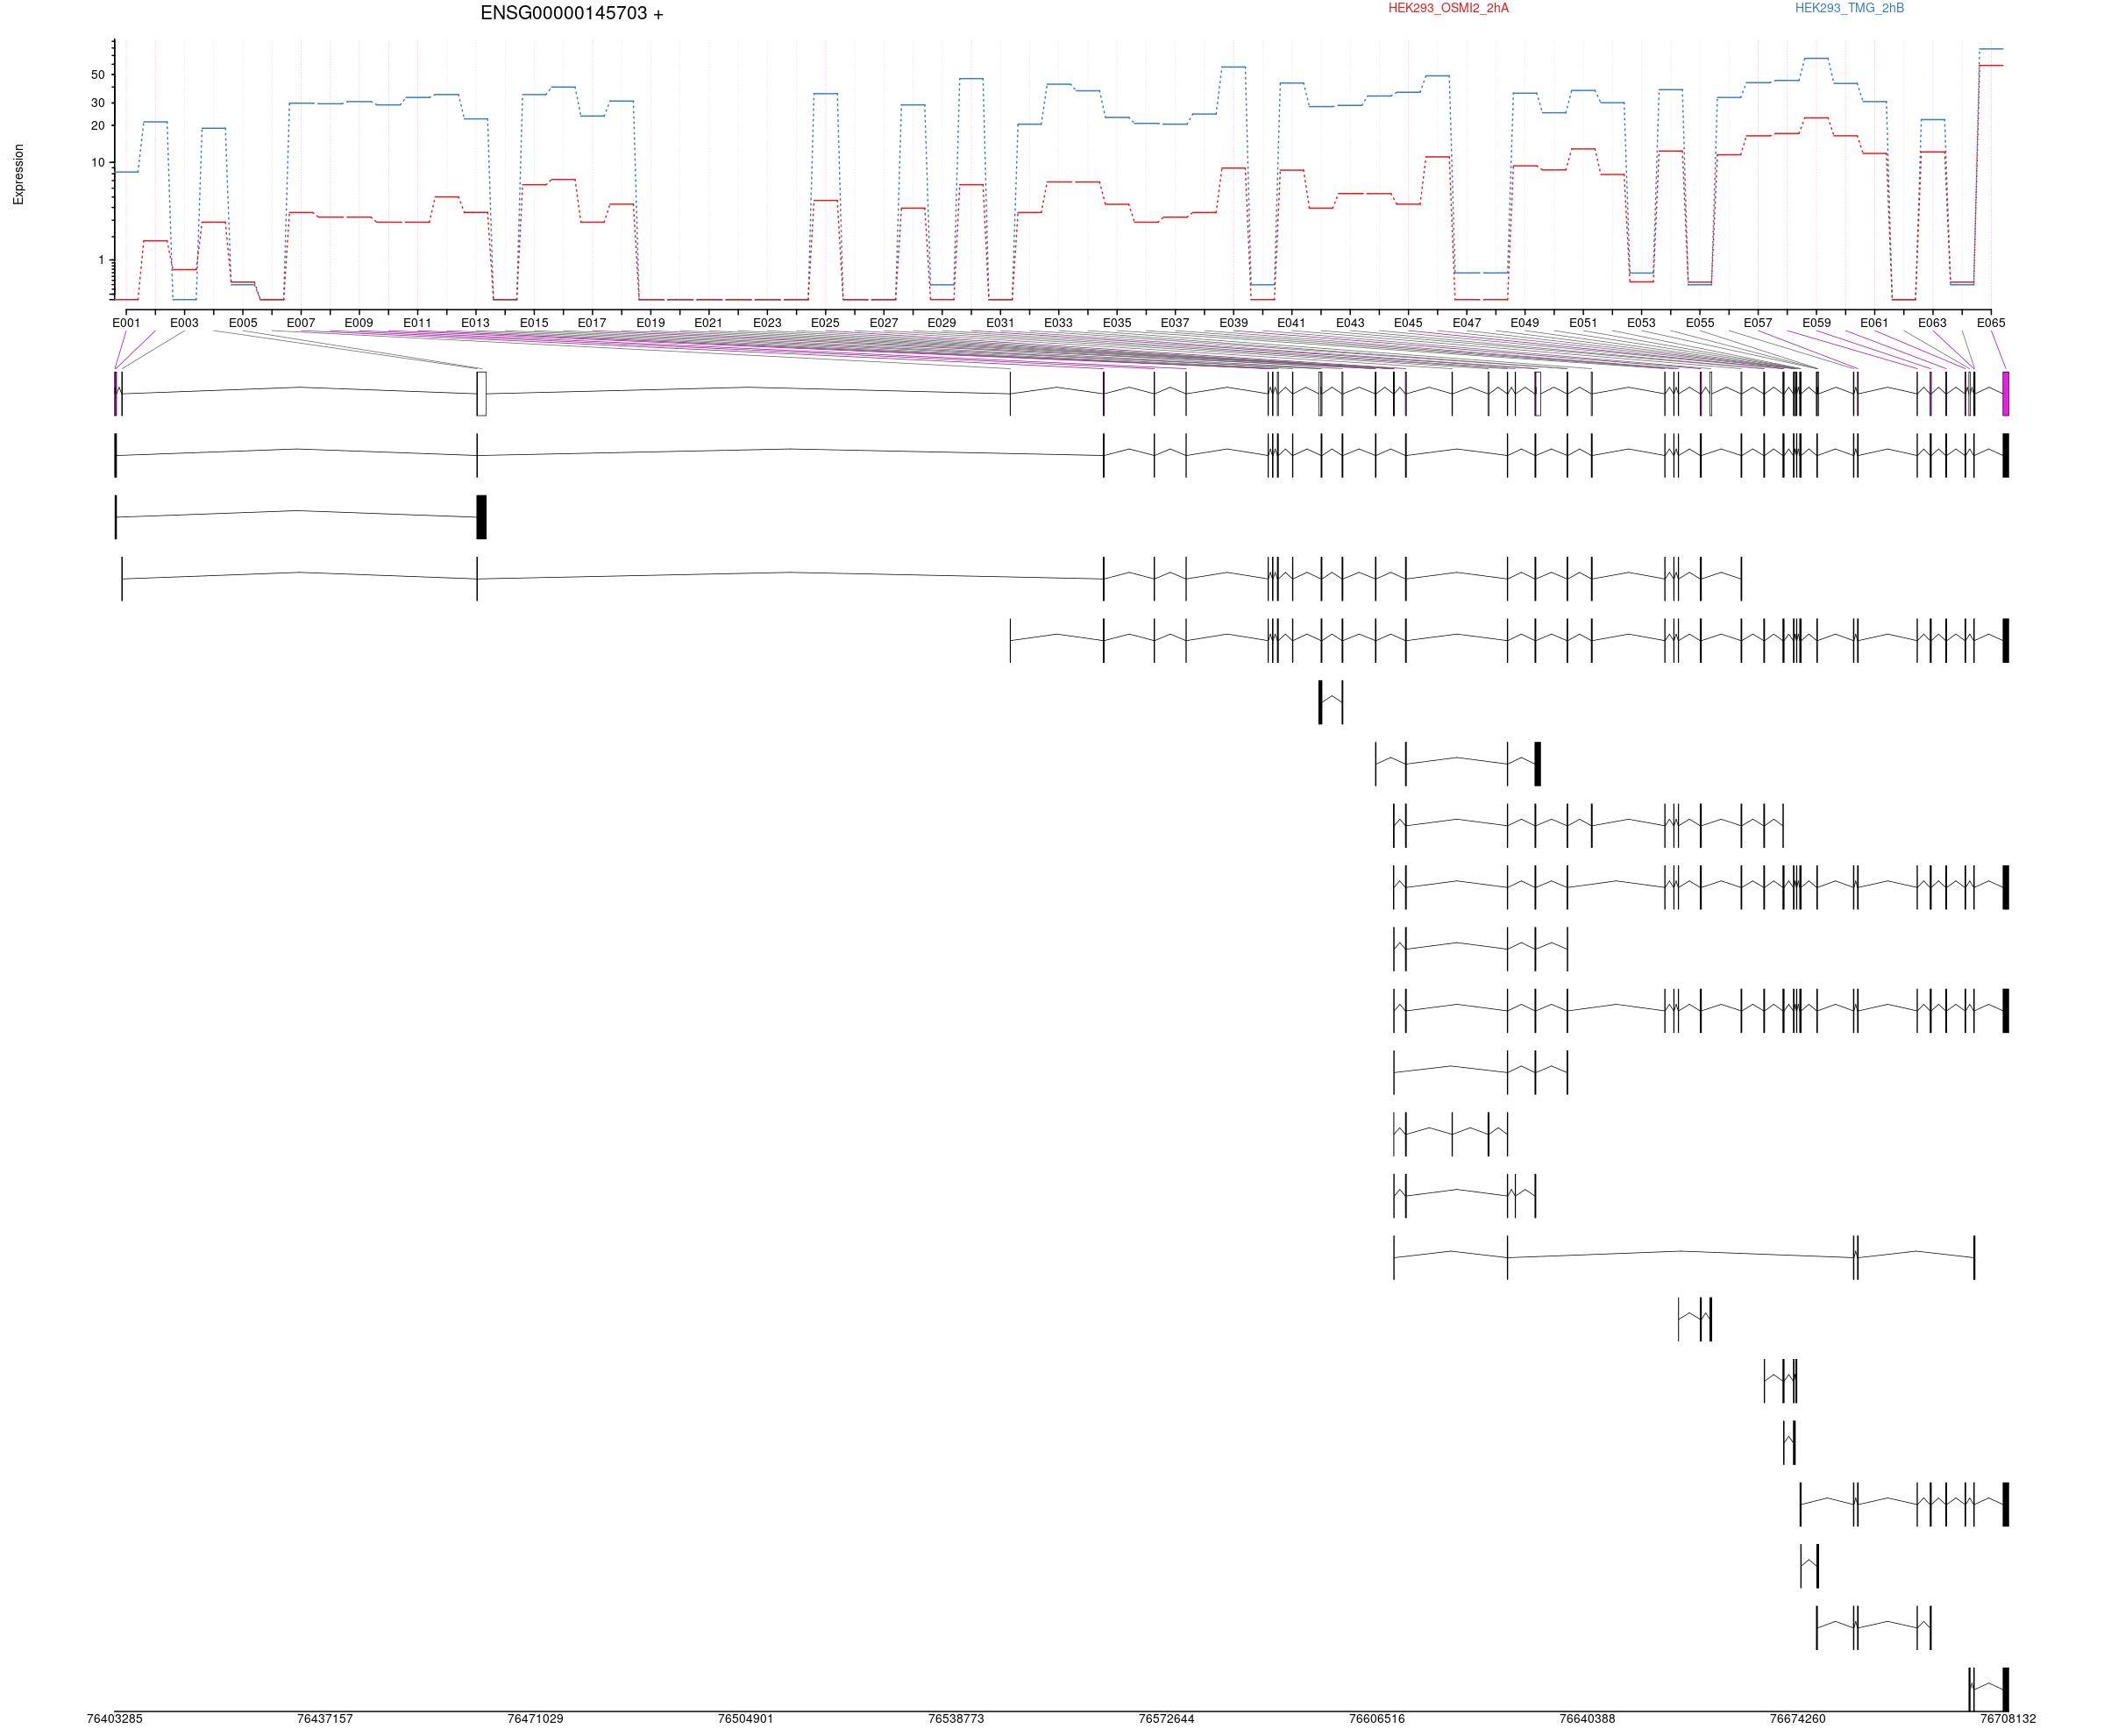The height and width of the screenshot is (1736, 2104).
Task: Select exon label E029
Action: coord(941,323)
